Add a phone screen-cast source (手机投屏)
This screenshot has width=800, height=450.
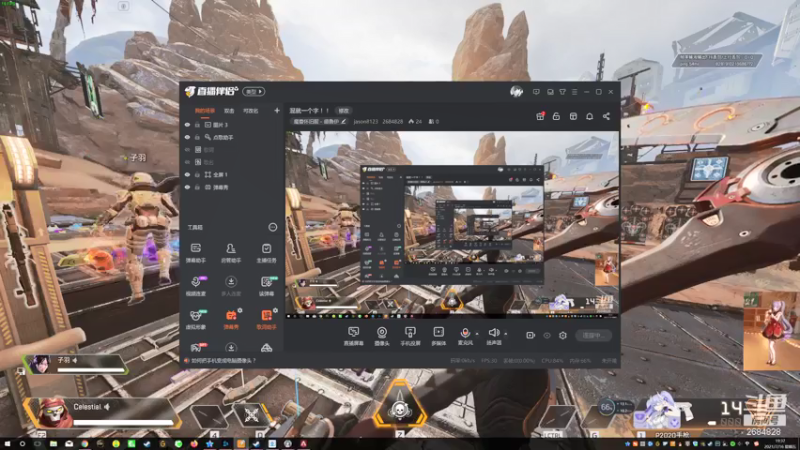[410, 336]
